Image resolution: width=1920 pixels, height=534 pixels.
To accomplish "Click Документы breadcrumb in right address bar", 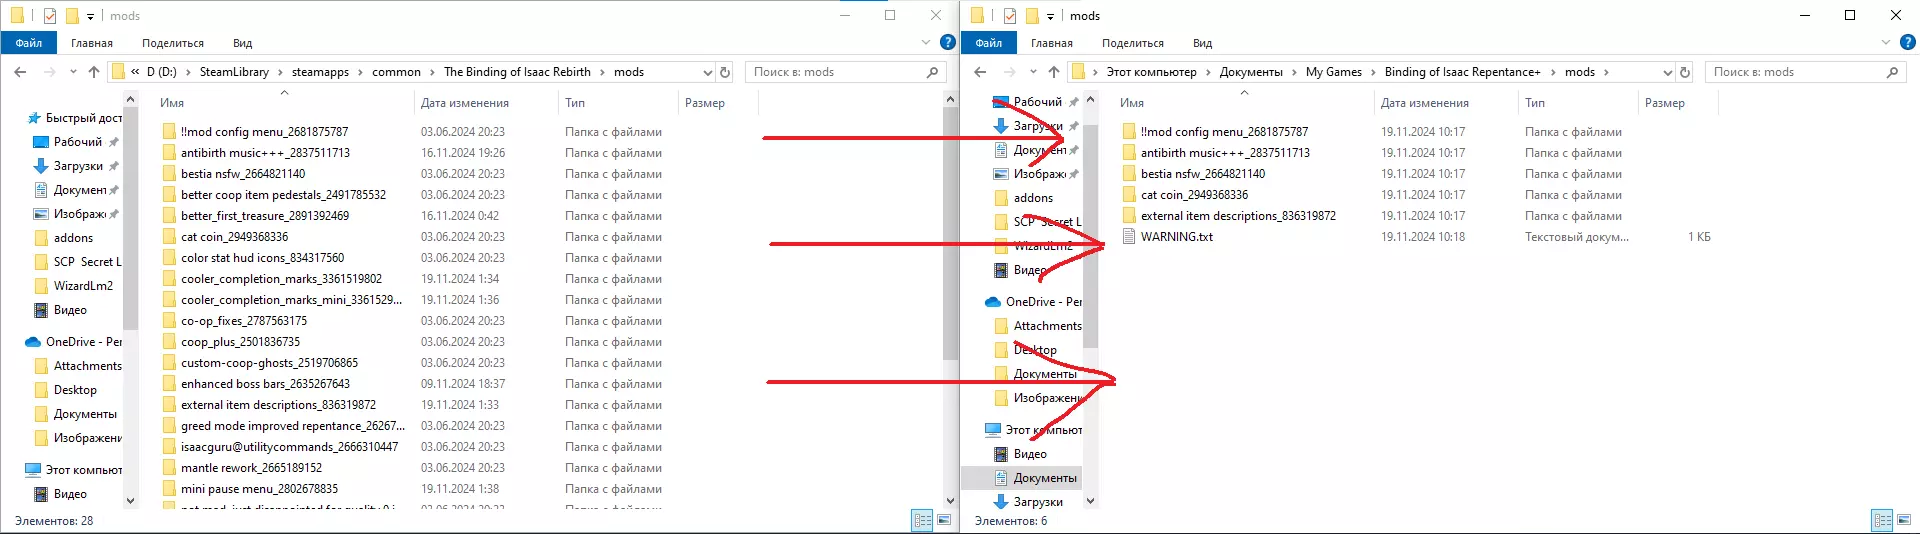I will 1251,72.
